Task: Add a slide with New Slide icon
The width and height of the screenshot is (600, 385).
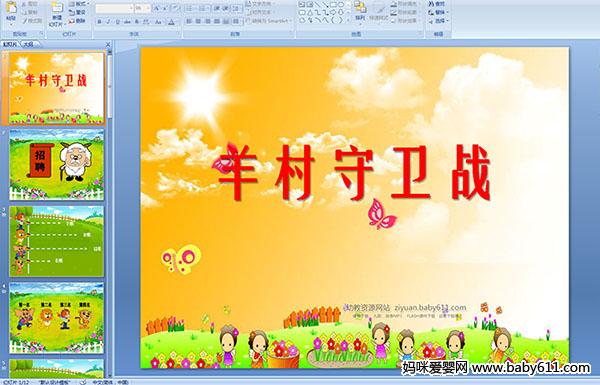Action: [x=57, y=14]
